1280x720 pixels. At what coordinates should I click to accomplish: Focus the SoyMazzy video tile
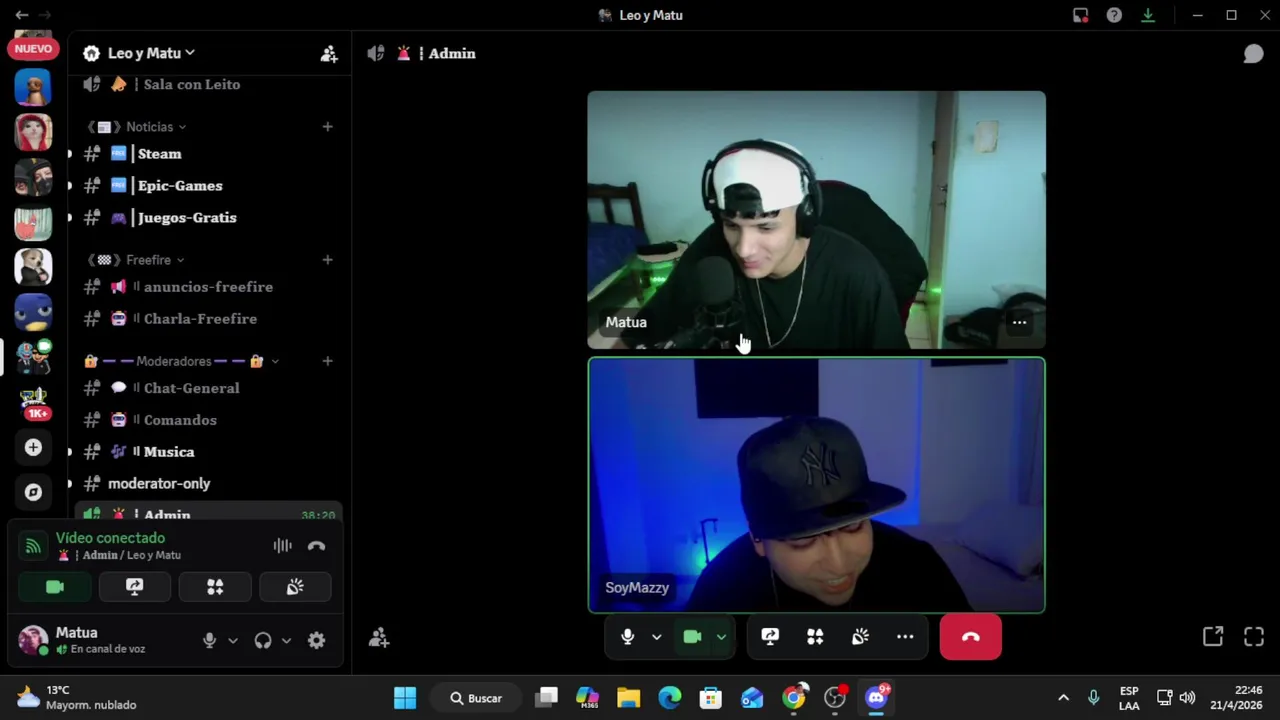(816, 485)
